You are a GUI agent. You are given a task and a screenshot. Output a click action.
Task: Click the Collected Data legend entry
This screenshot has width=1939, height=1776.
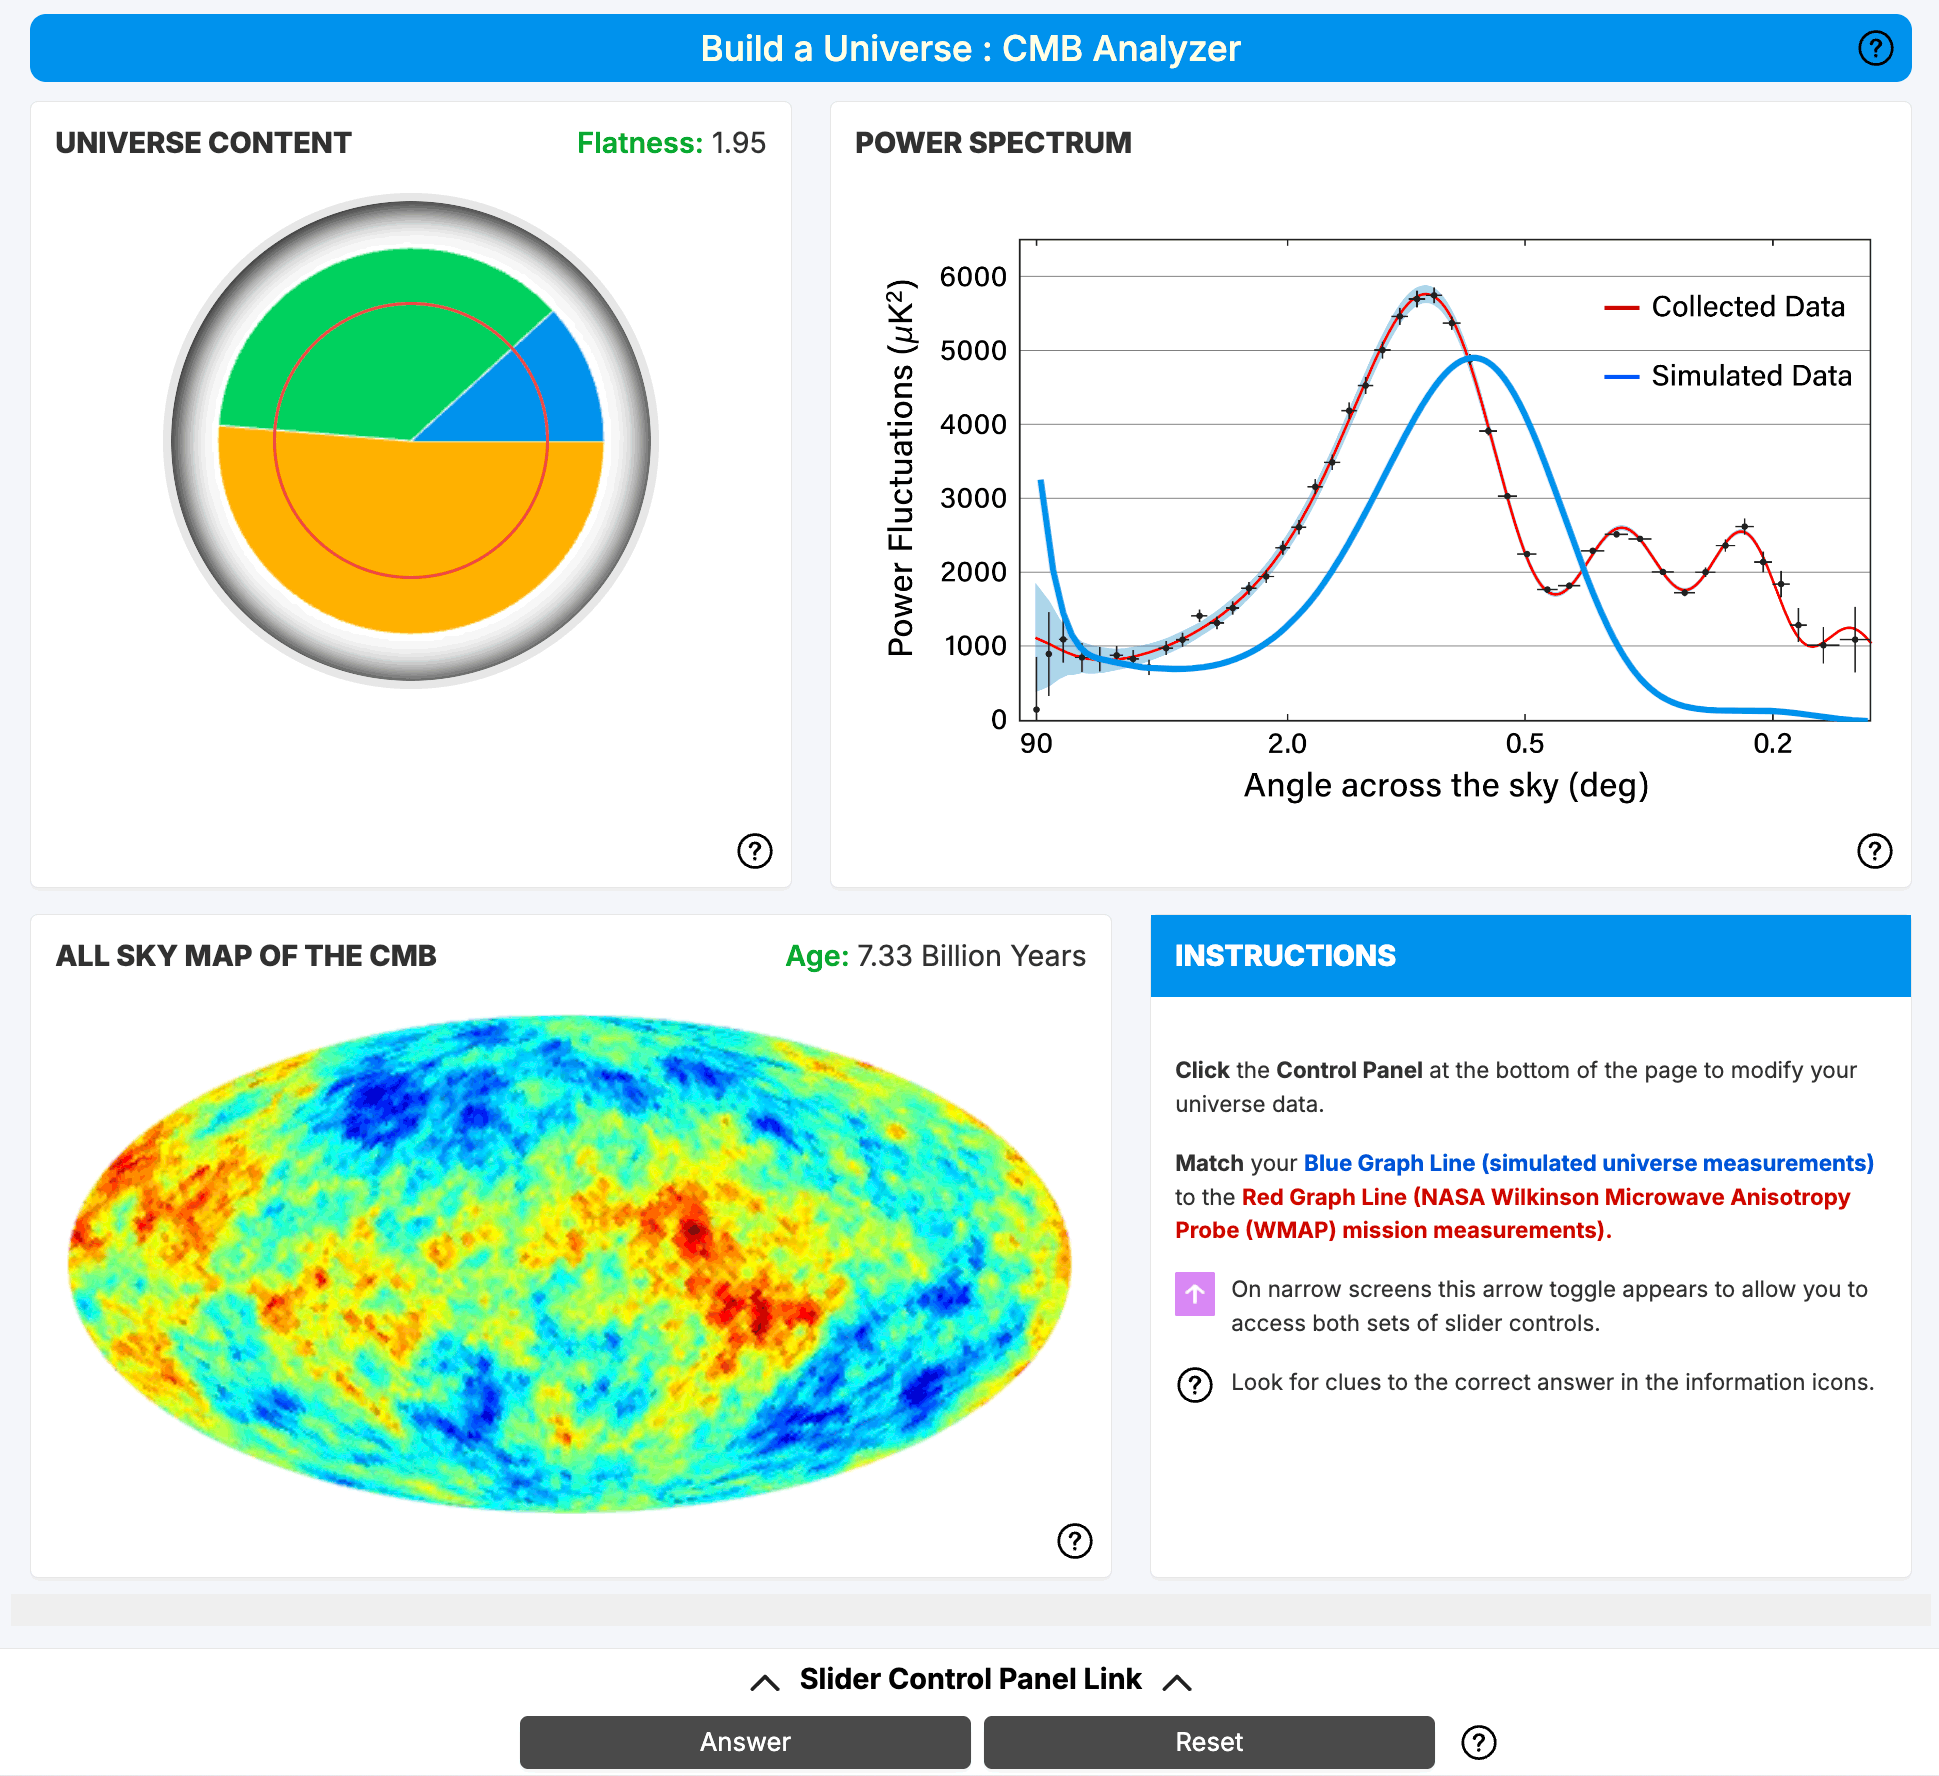click(1746, 307)
